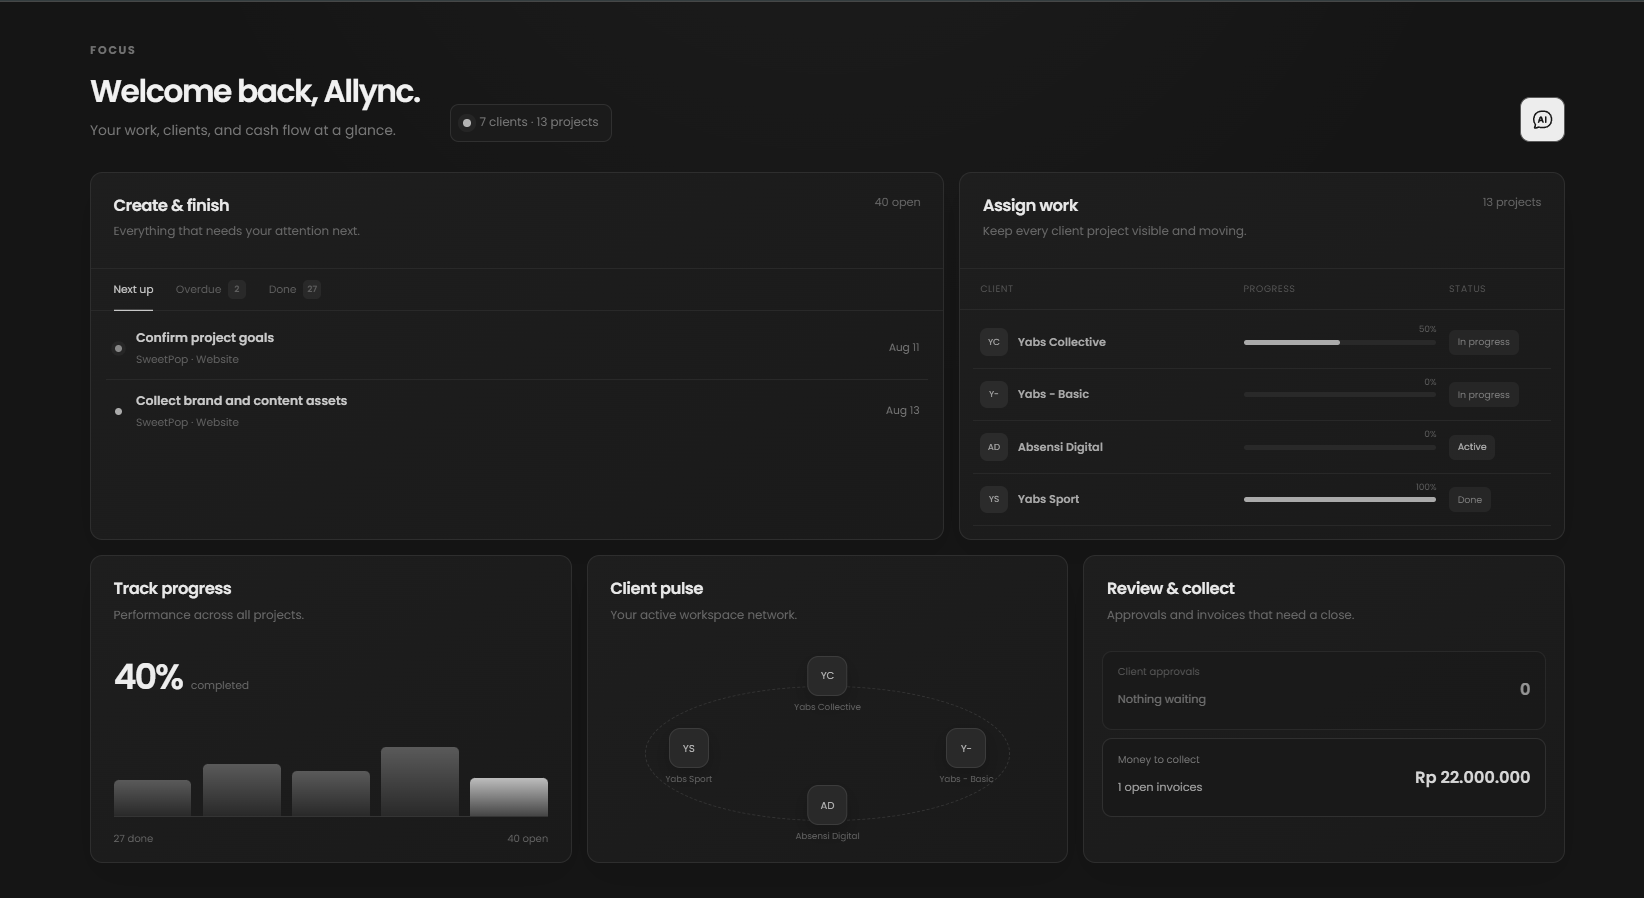
Task: Click the Aug 13 due date
Action: (902, 411)
